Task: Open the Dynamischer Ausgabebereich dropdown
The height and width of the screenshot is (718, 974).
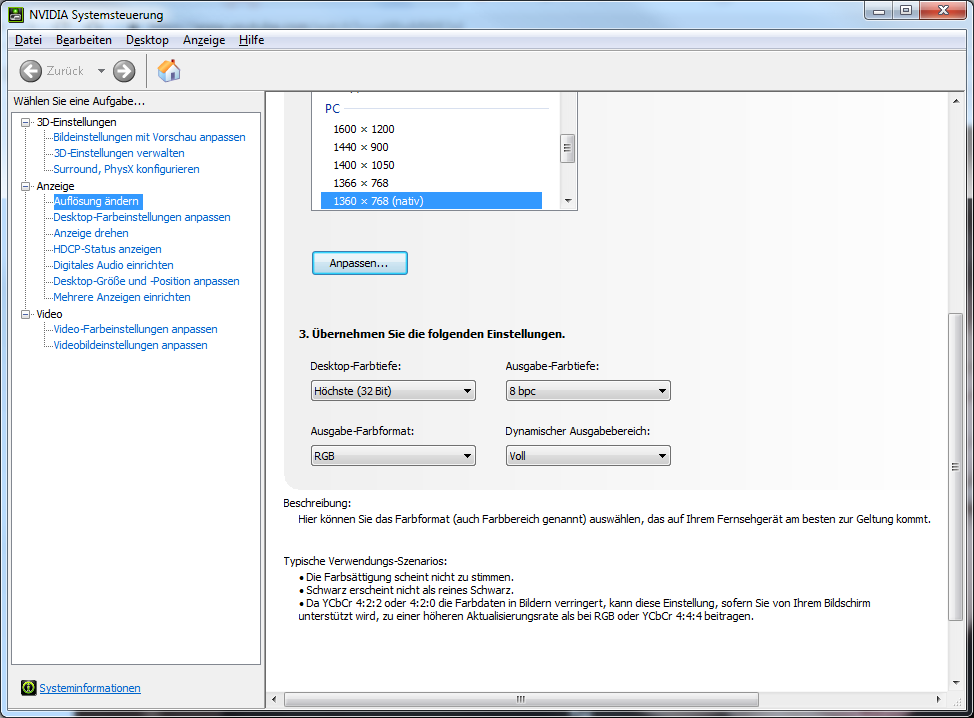Action: [588, 456]
